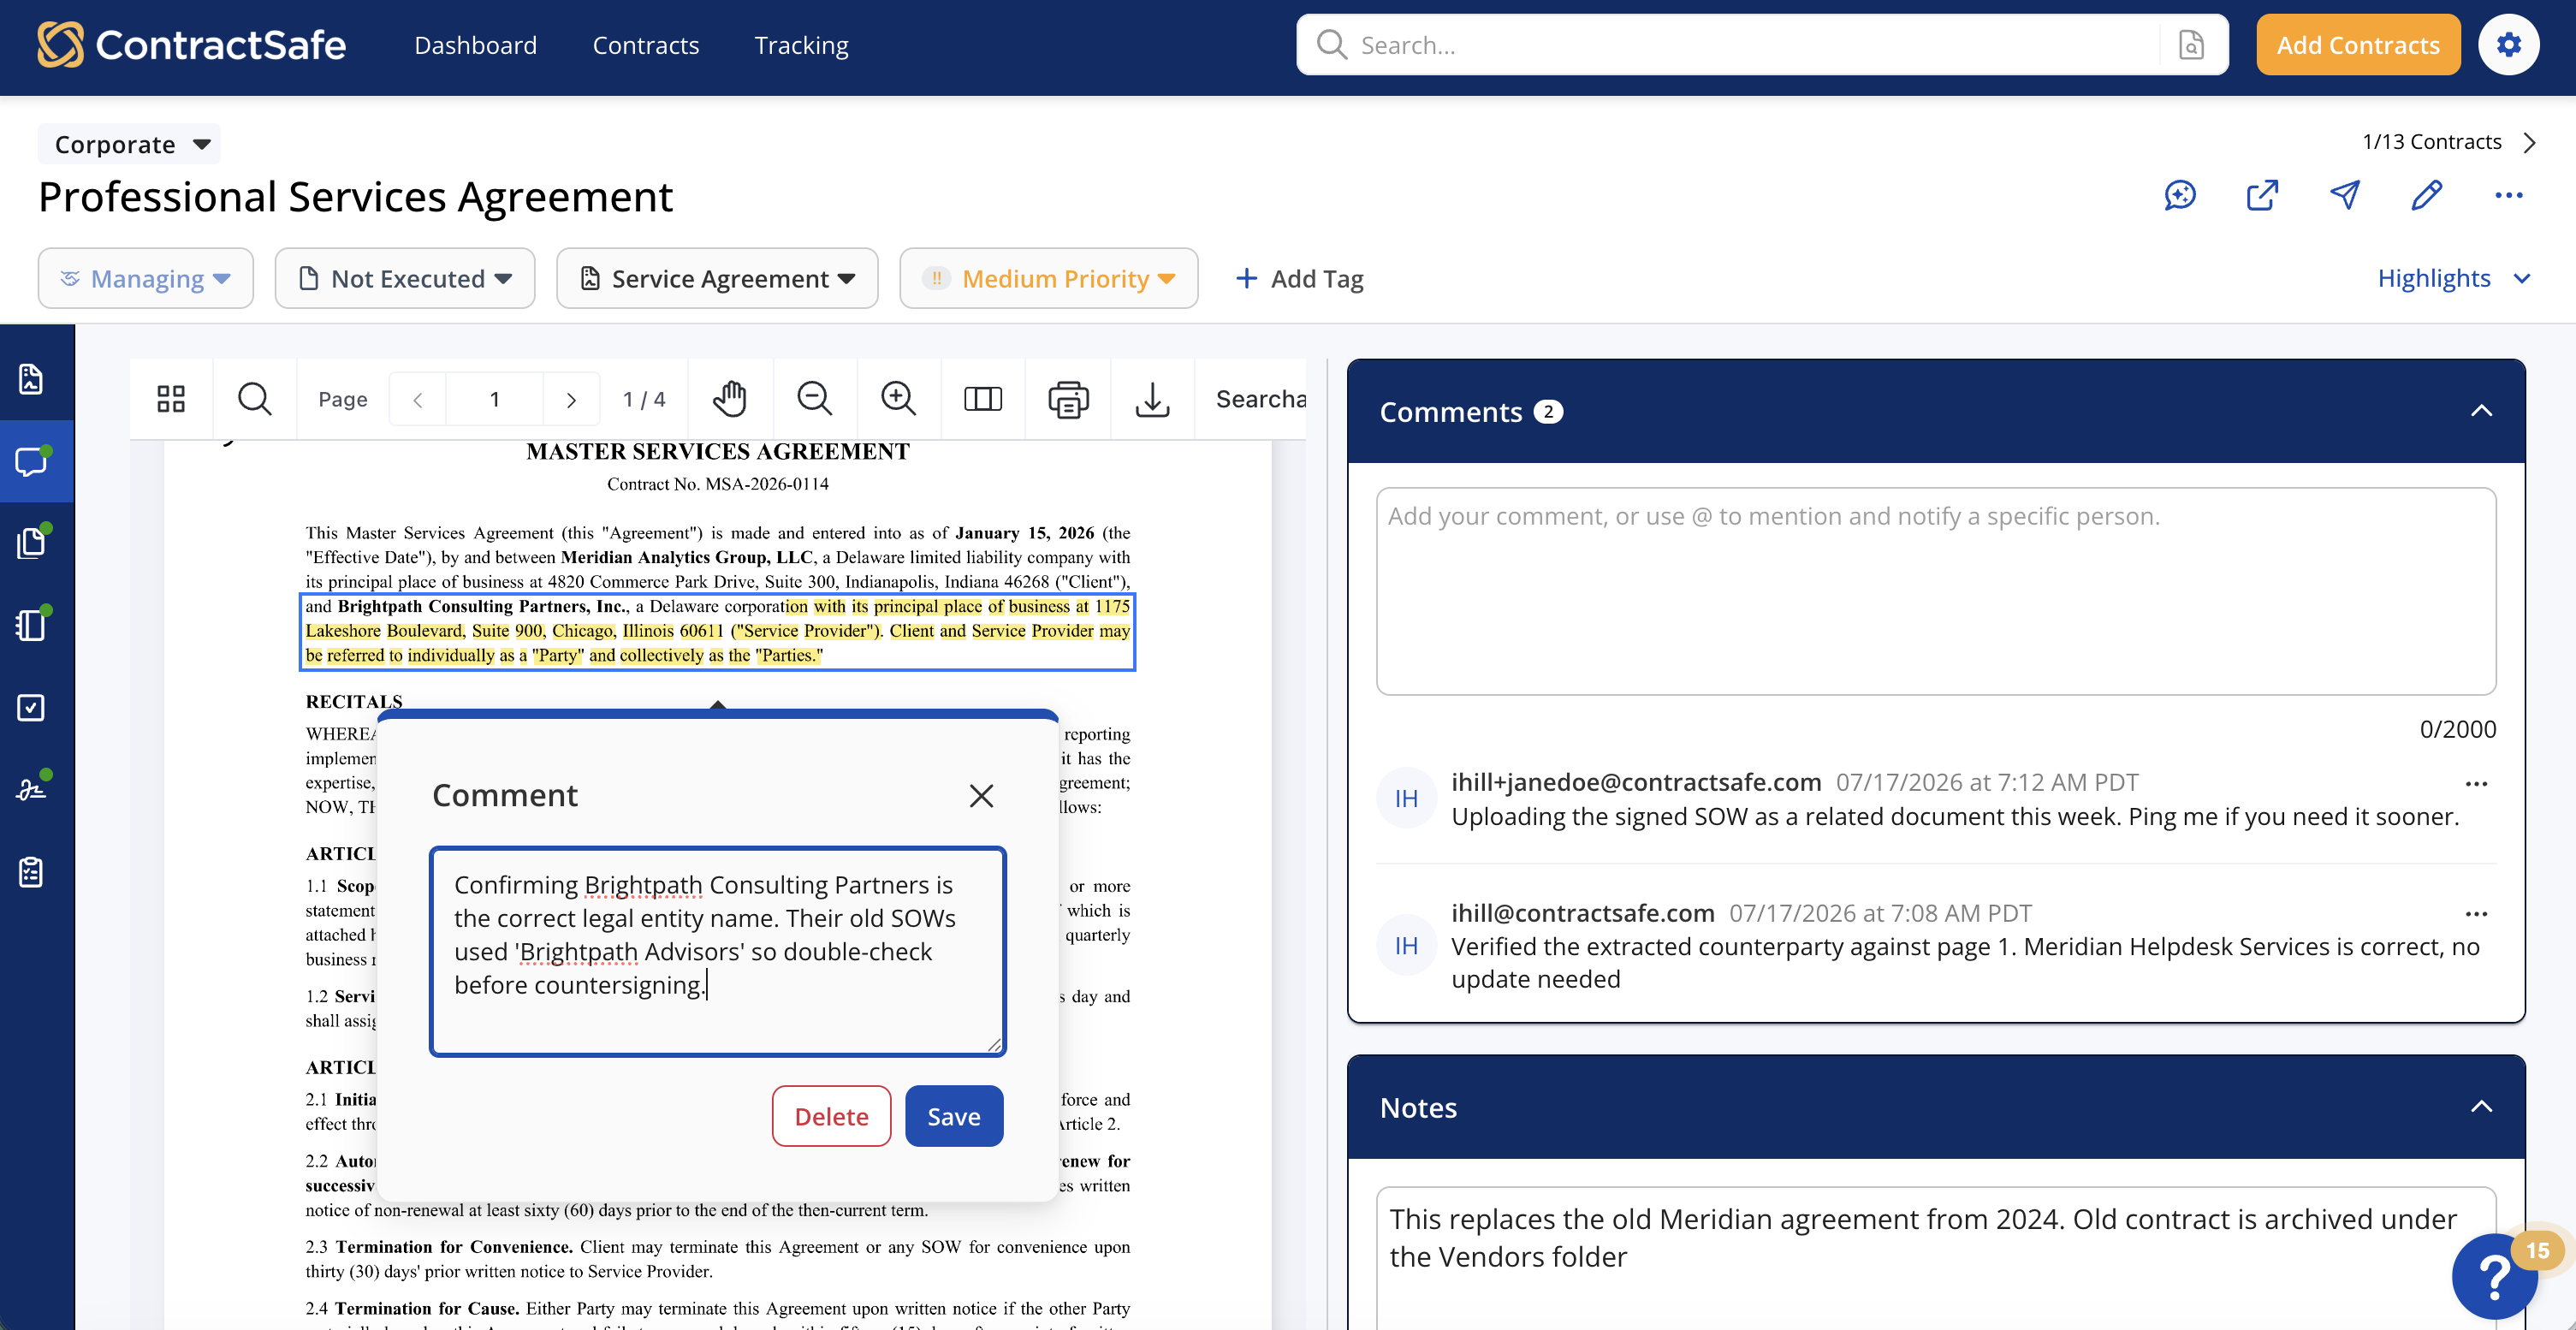Open options for the janedoe comment
2576x1330 pixels.
tap(2476, 784)
